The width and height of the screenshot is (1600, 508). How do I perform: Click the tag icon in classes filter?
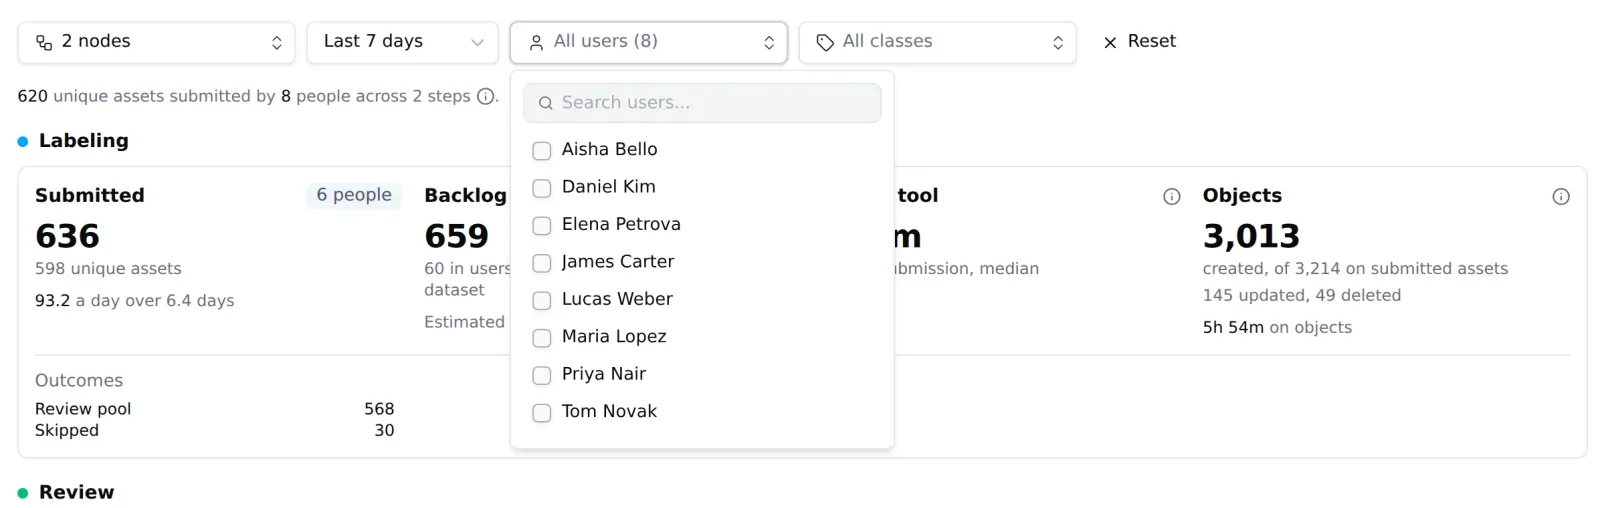coord(825,42)
